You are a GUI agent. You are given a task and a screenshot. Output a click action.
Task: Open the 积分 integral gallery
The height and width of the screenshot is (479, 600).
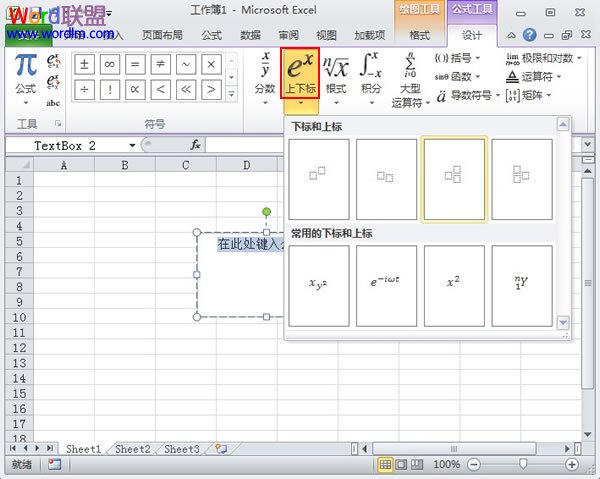(371, 74)
